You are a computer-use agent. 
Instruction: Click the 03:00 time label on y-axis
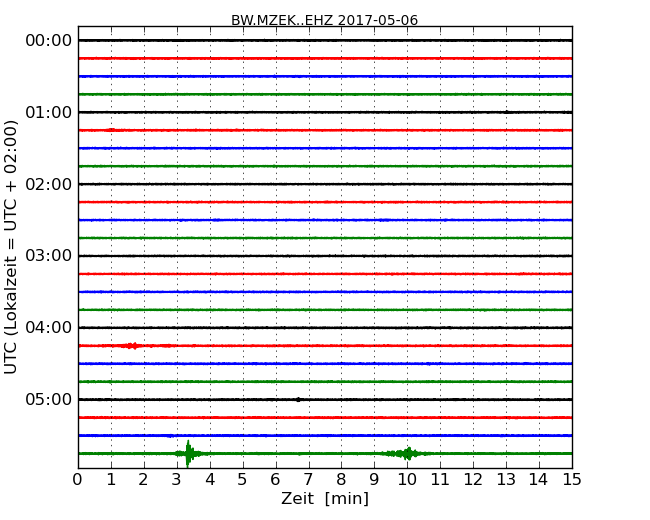tap(48, 256)
